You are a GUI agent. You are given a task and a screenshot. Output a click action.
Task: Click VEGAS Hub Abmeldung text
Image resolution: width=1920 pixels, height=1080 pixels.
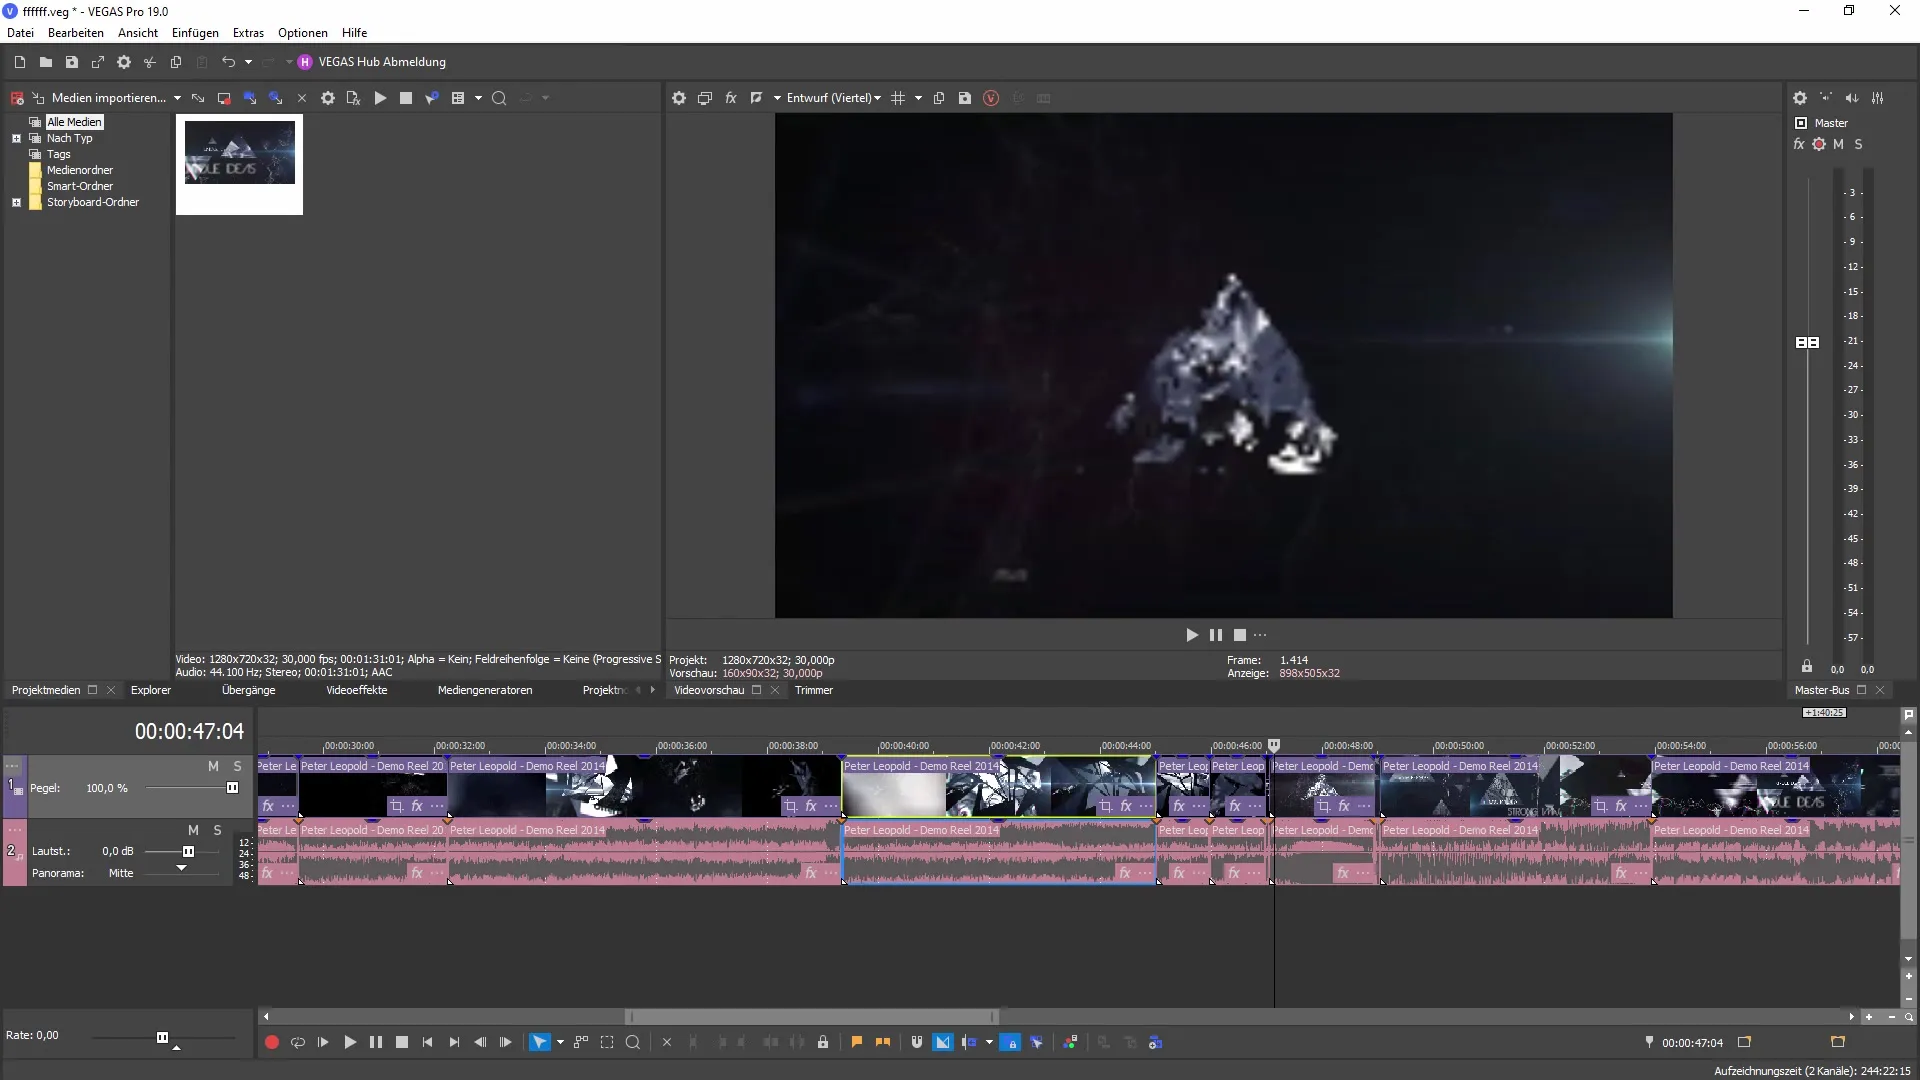click(x=382, y=62)
